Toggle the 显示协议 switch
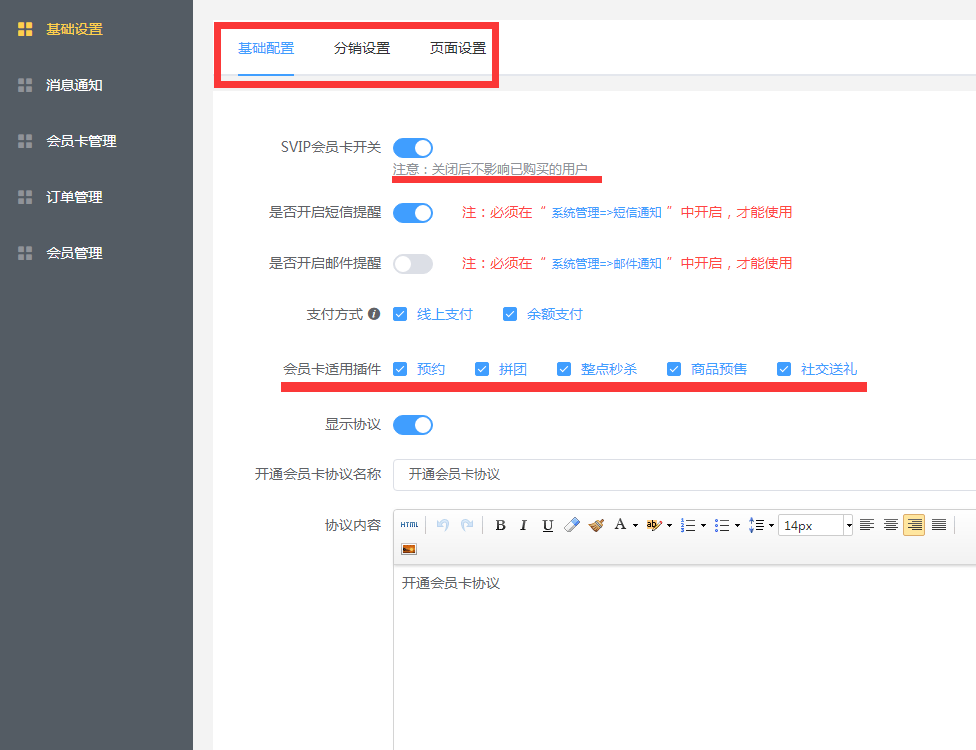 click(413, 425)
